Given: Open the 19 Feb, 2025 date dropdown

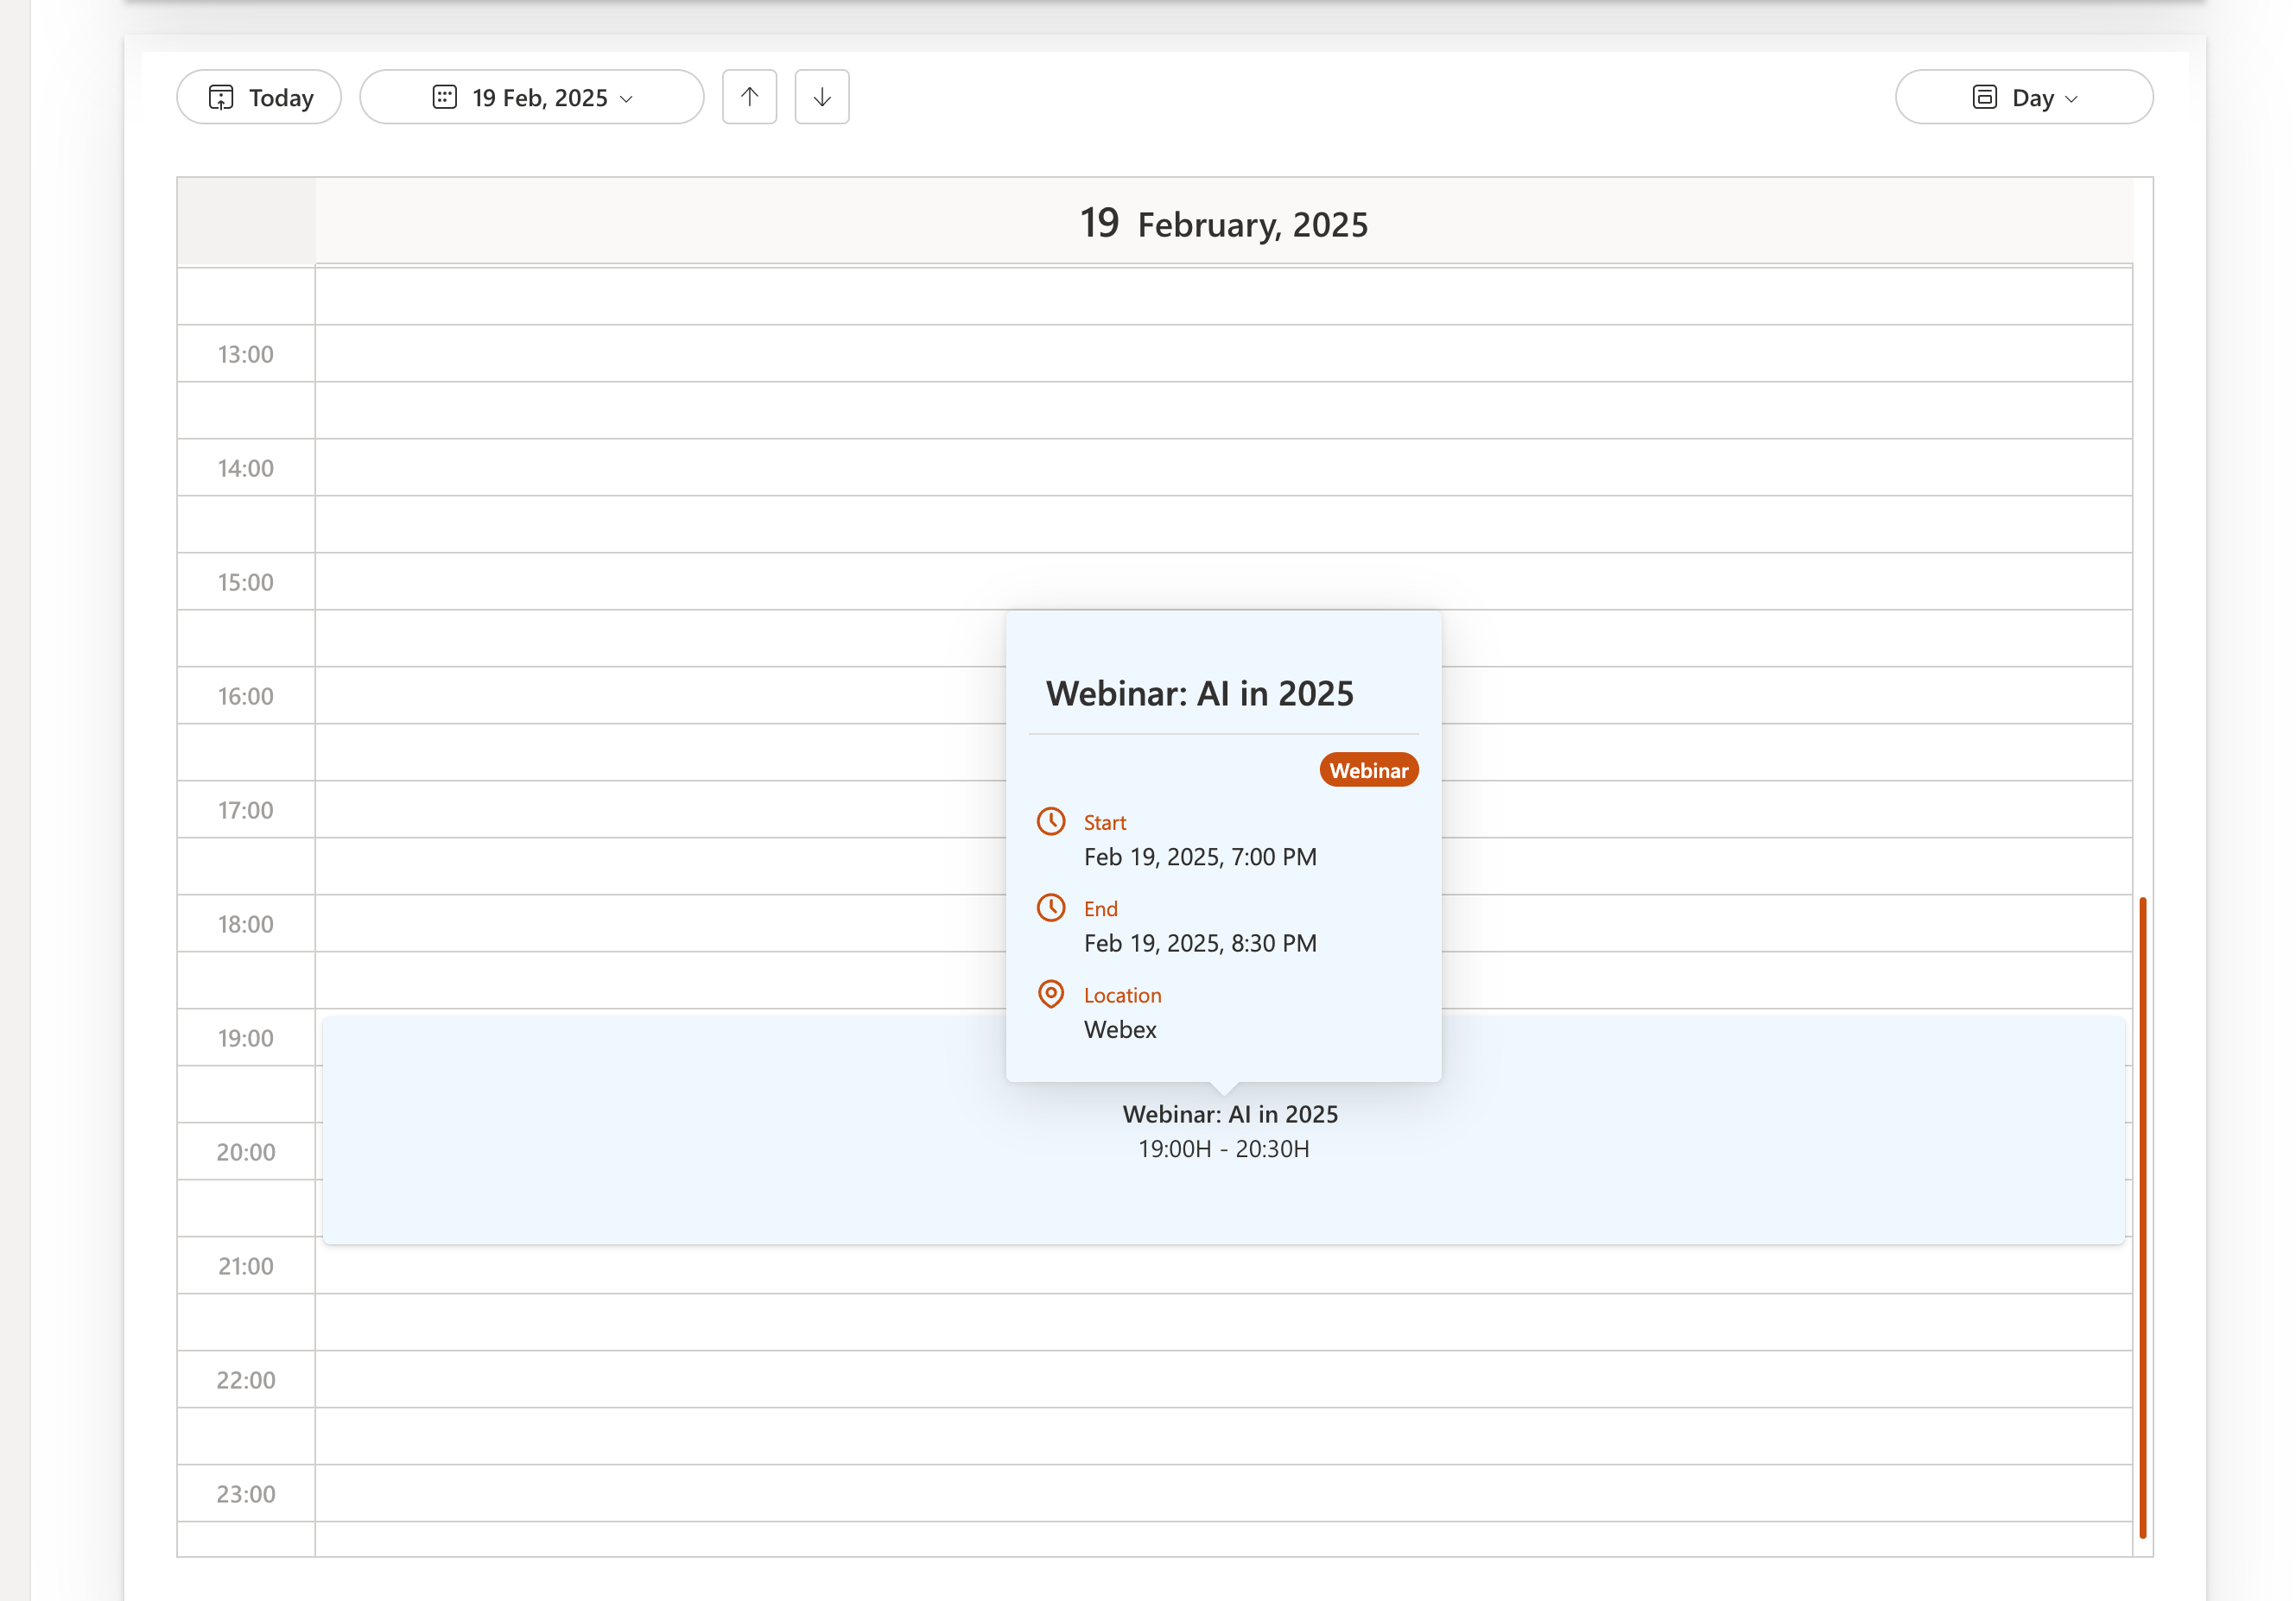Looking at the screenshot, I should [531, 97].
